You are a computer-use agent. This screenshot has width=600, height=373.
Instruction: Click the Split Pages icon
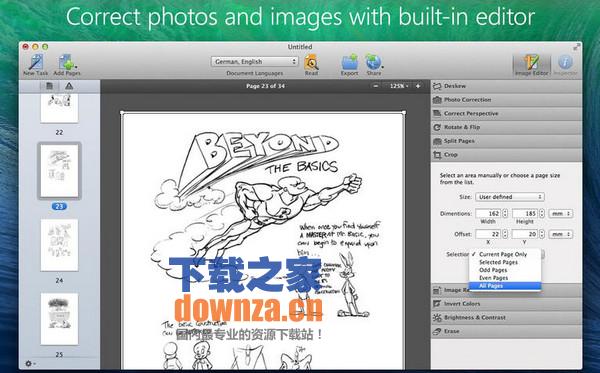437,141
